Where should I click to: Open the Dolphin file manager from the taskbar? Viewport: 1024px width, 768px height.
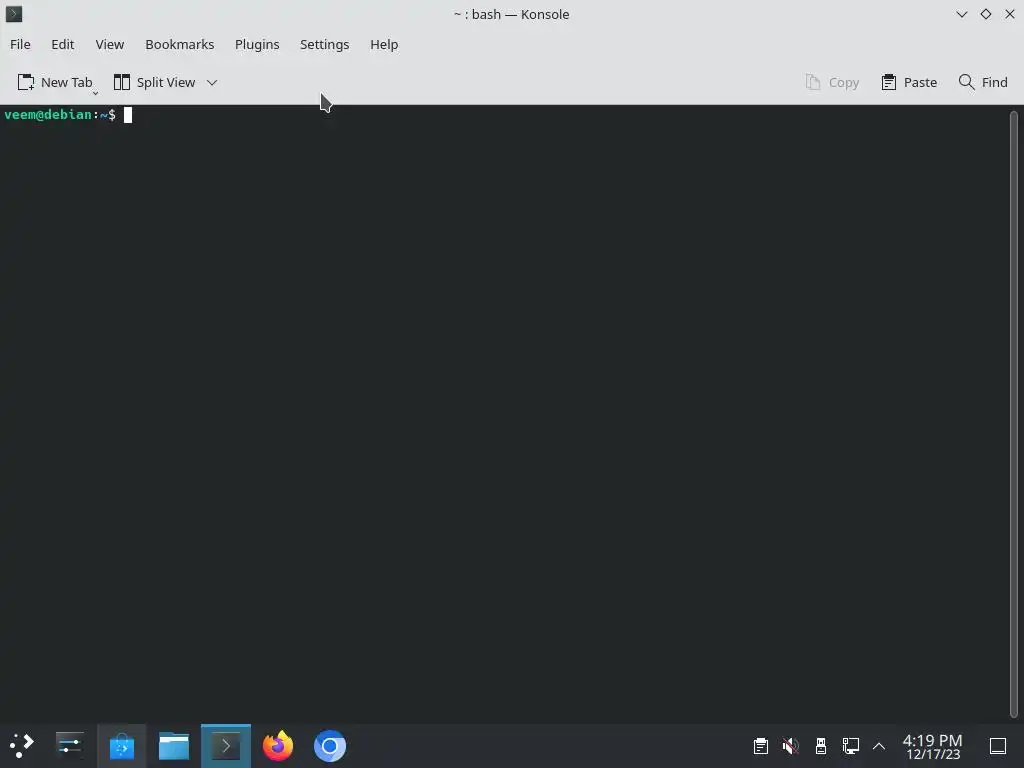pyautogui.click(x=174, y=746)
